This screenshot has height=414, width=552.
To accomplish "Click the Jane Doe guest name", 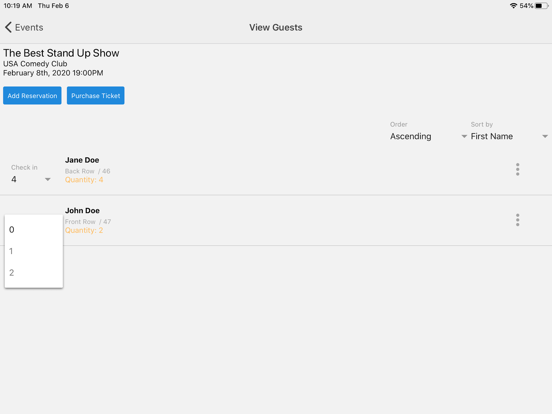I will click(82, 160).
